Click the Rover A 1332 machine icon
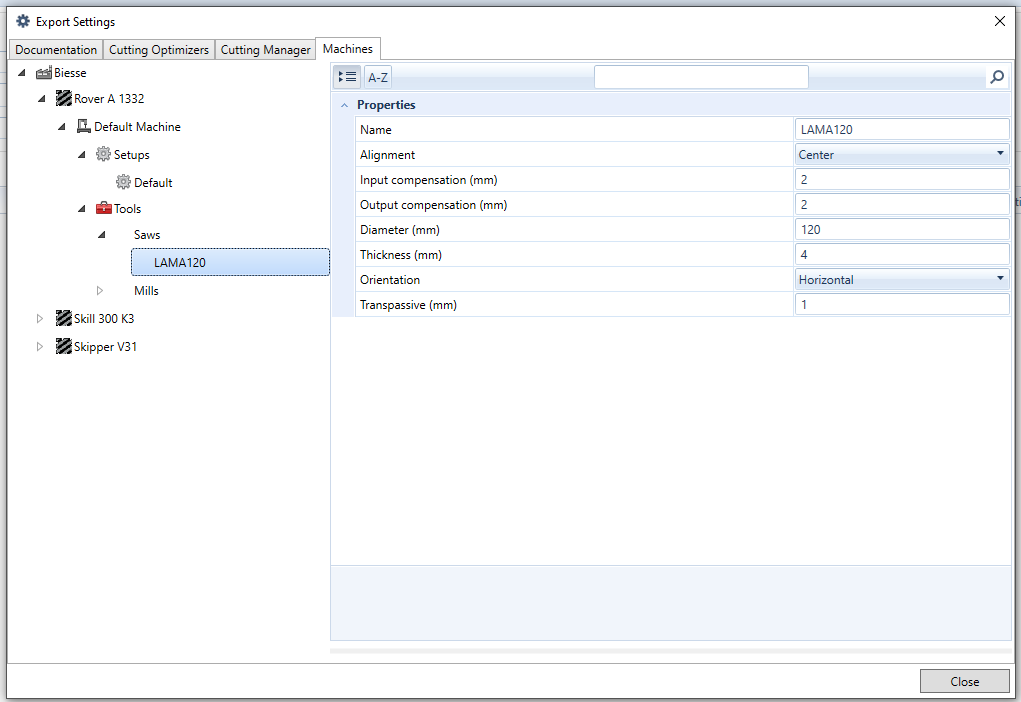Image resolution: width=1021 pixels, height=702 pixels. click(64, 99)
